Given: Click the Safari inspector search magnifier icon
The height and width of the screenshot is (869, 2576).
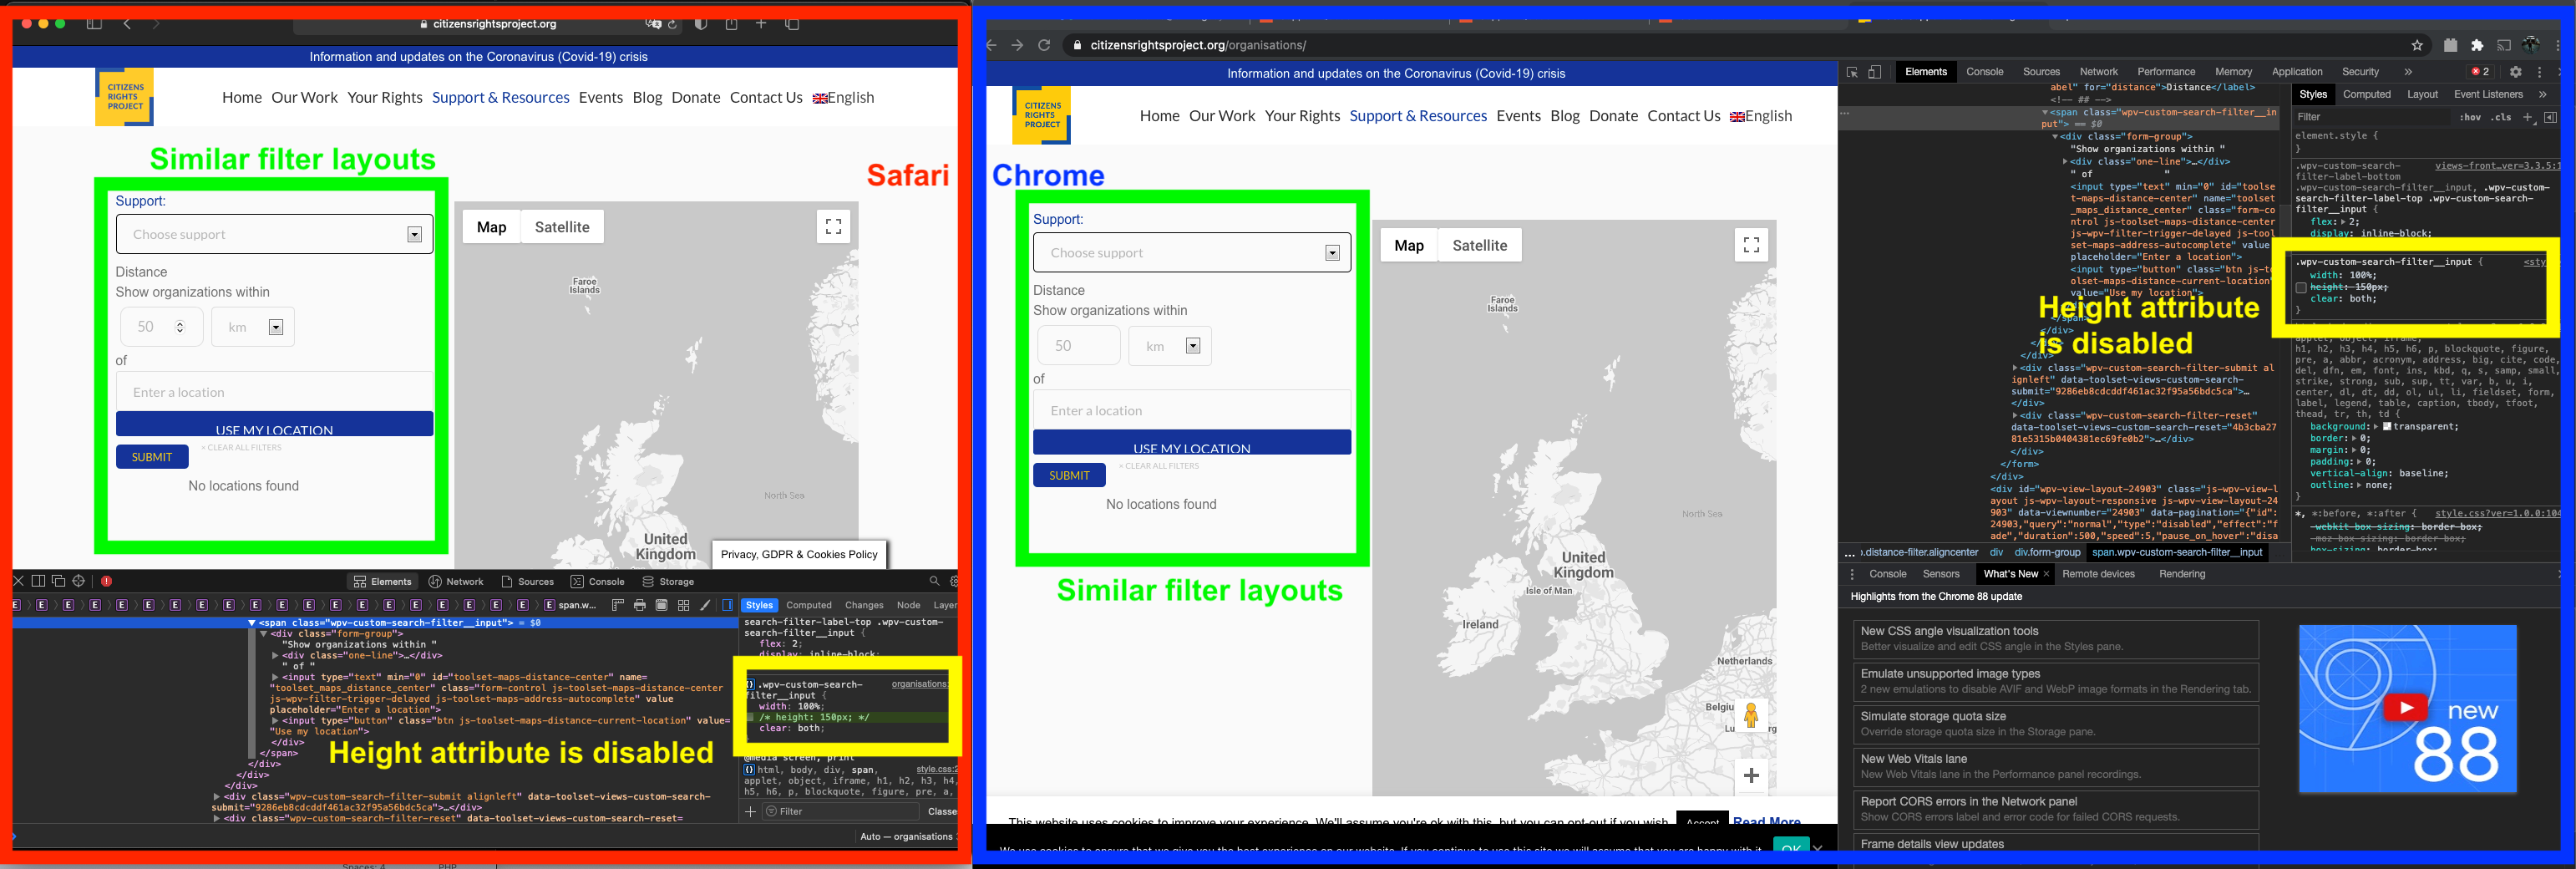Looking at the screenshot, I should coord(934,581).
